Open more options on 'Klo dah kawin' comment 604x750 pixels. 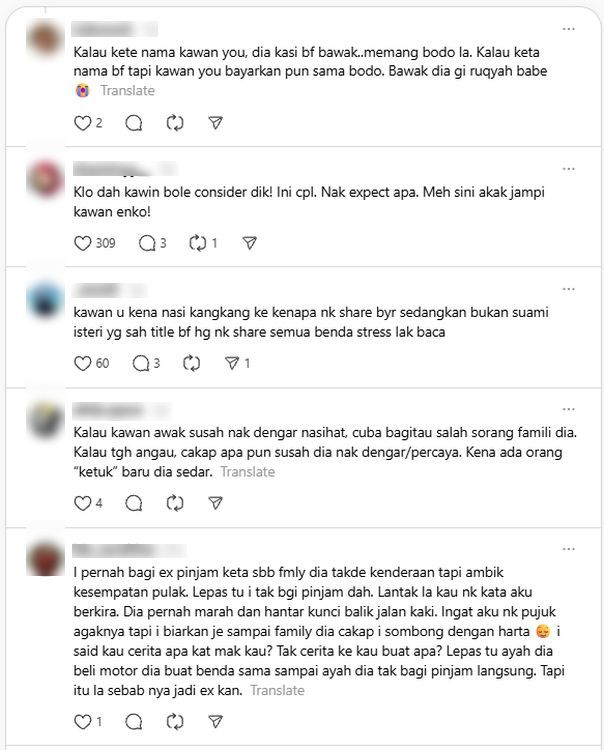tap(569, 169)
